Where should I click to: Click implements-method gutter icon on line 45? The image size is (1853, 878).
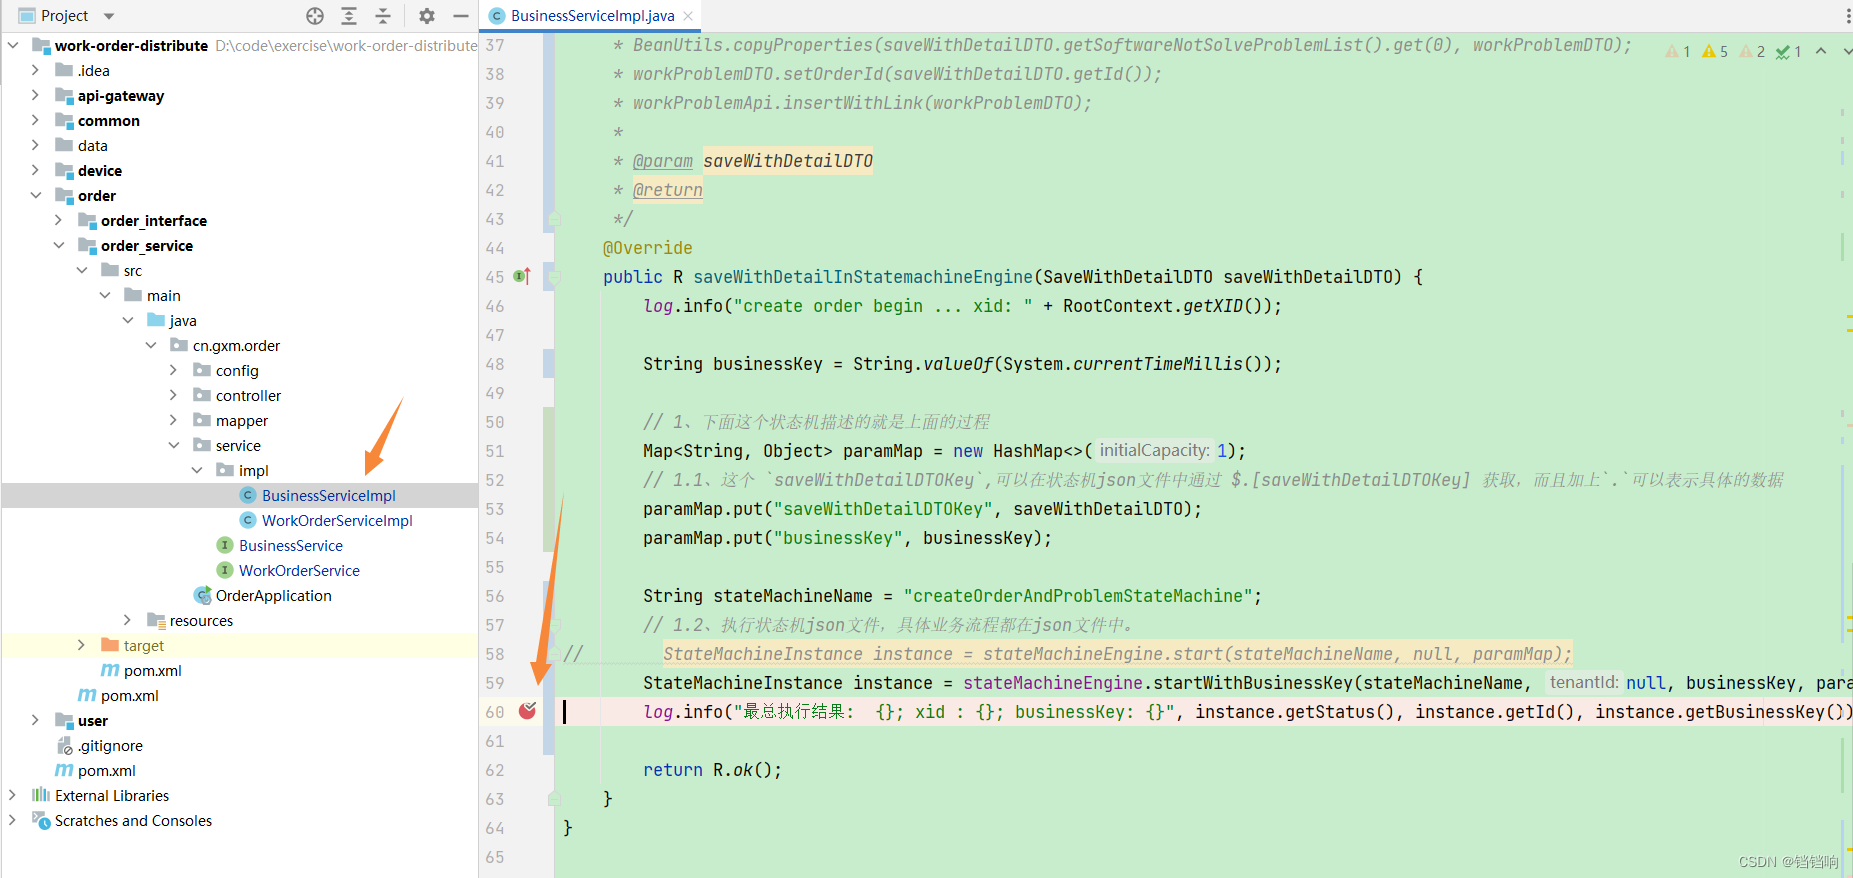click(x=522, y=276)
